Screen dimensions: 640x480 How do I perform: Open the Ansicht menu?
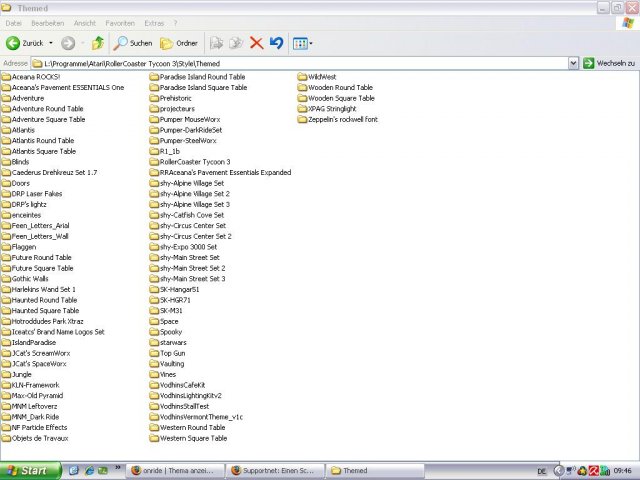pos(84,23)
